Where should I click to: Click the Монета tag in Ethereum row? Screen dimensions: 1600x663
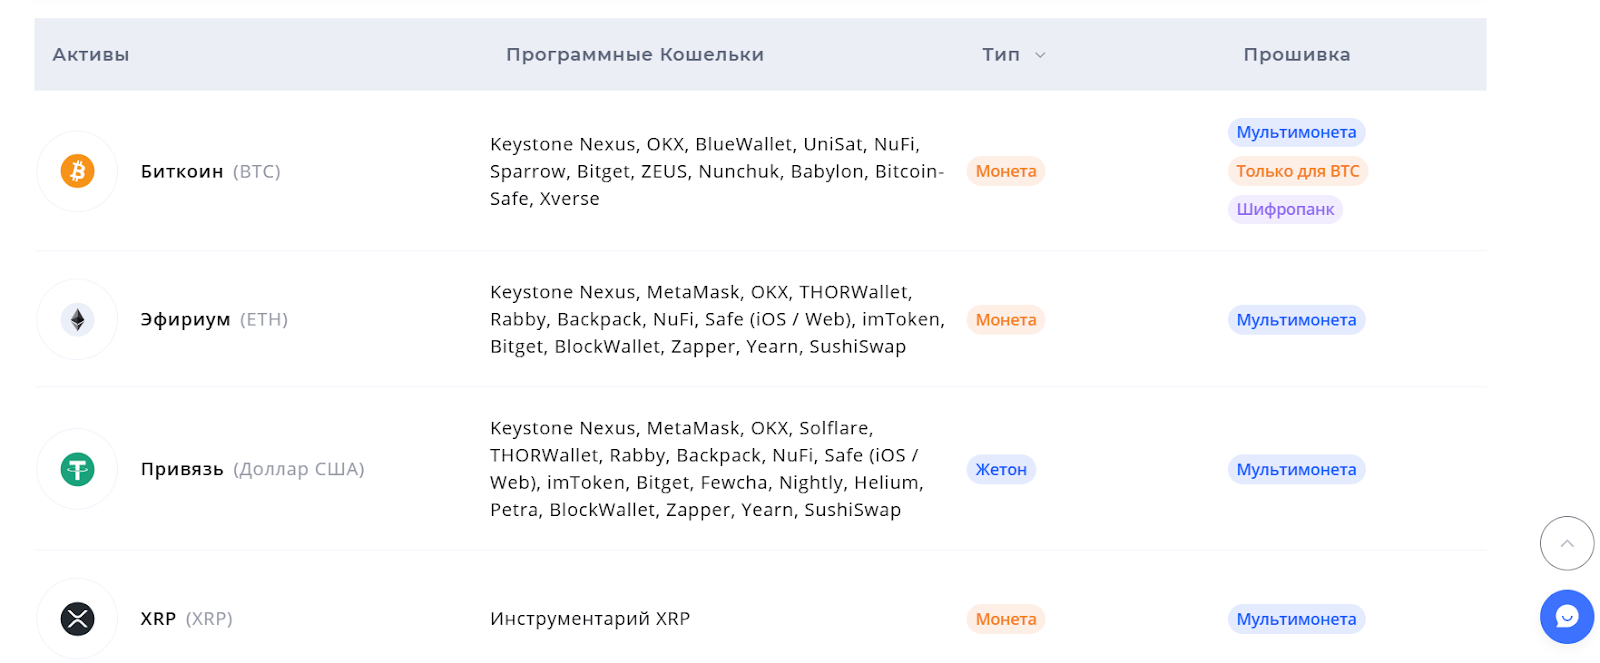coord(1005,320)
